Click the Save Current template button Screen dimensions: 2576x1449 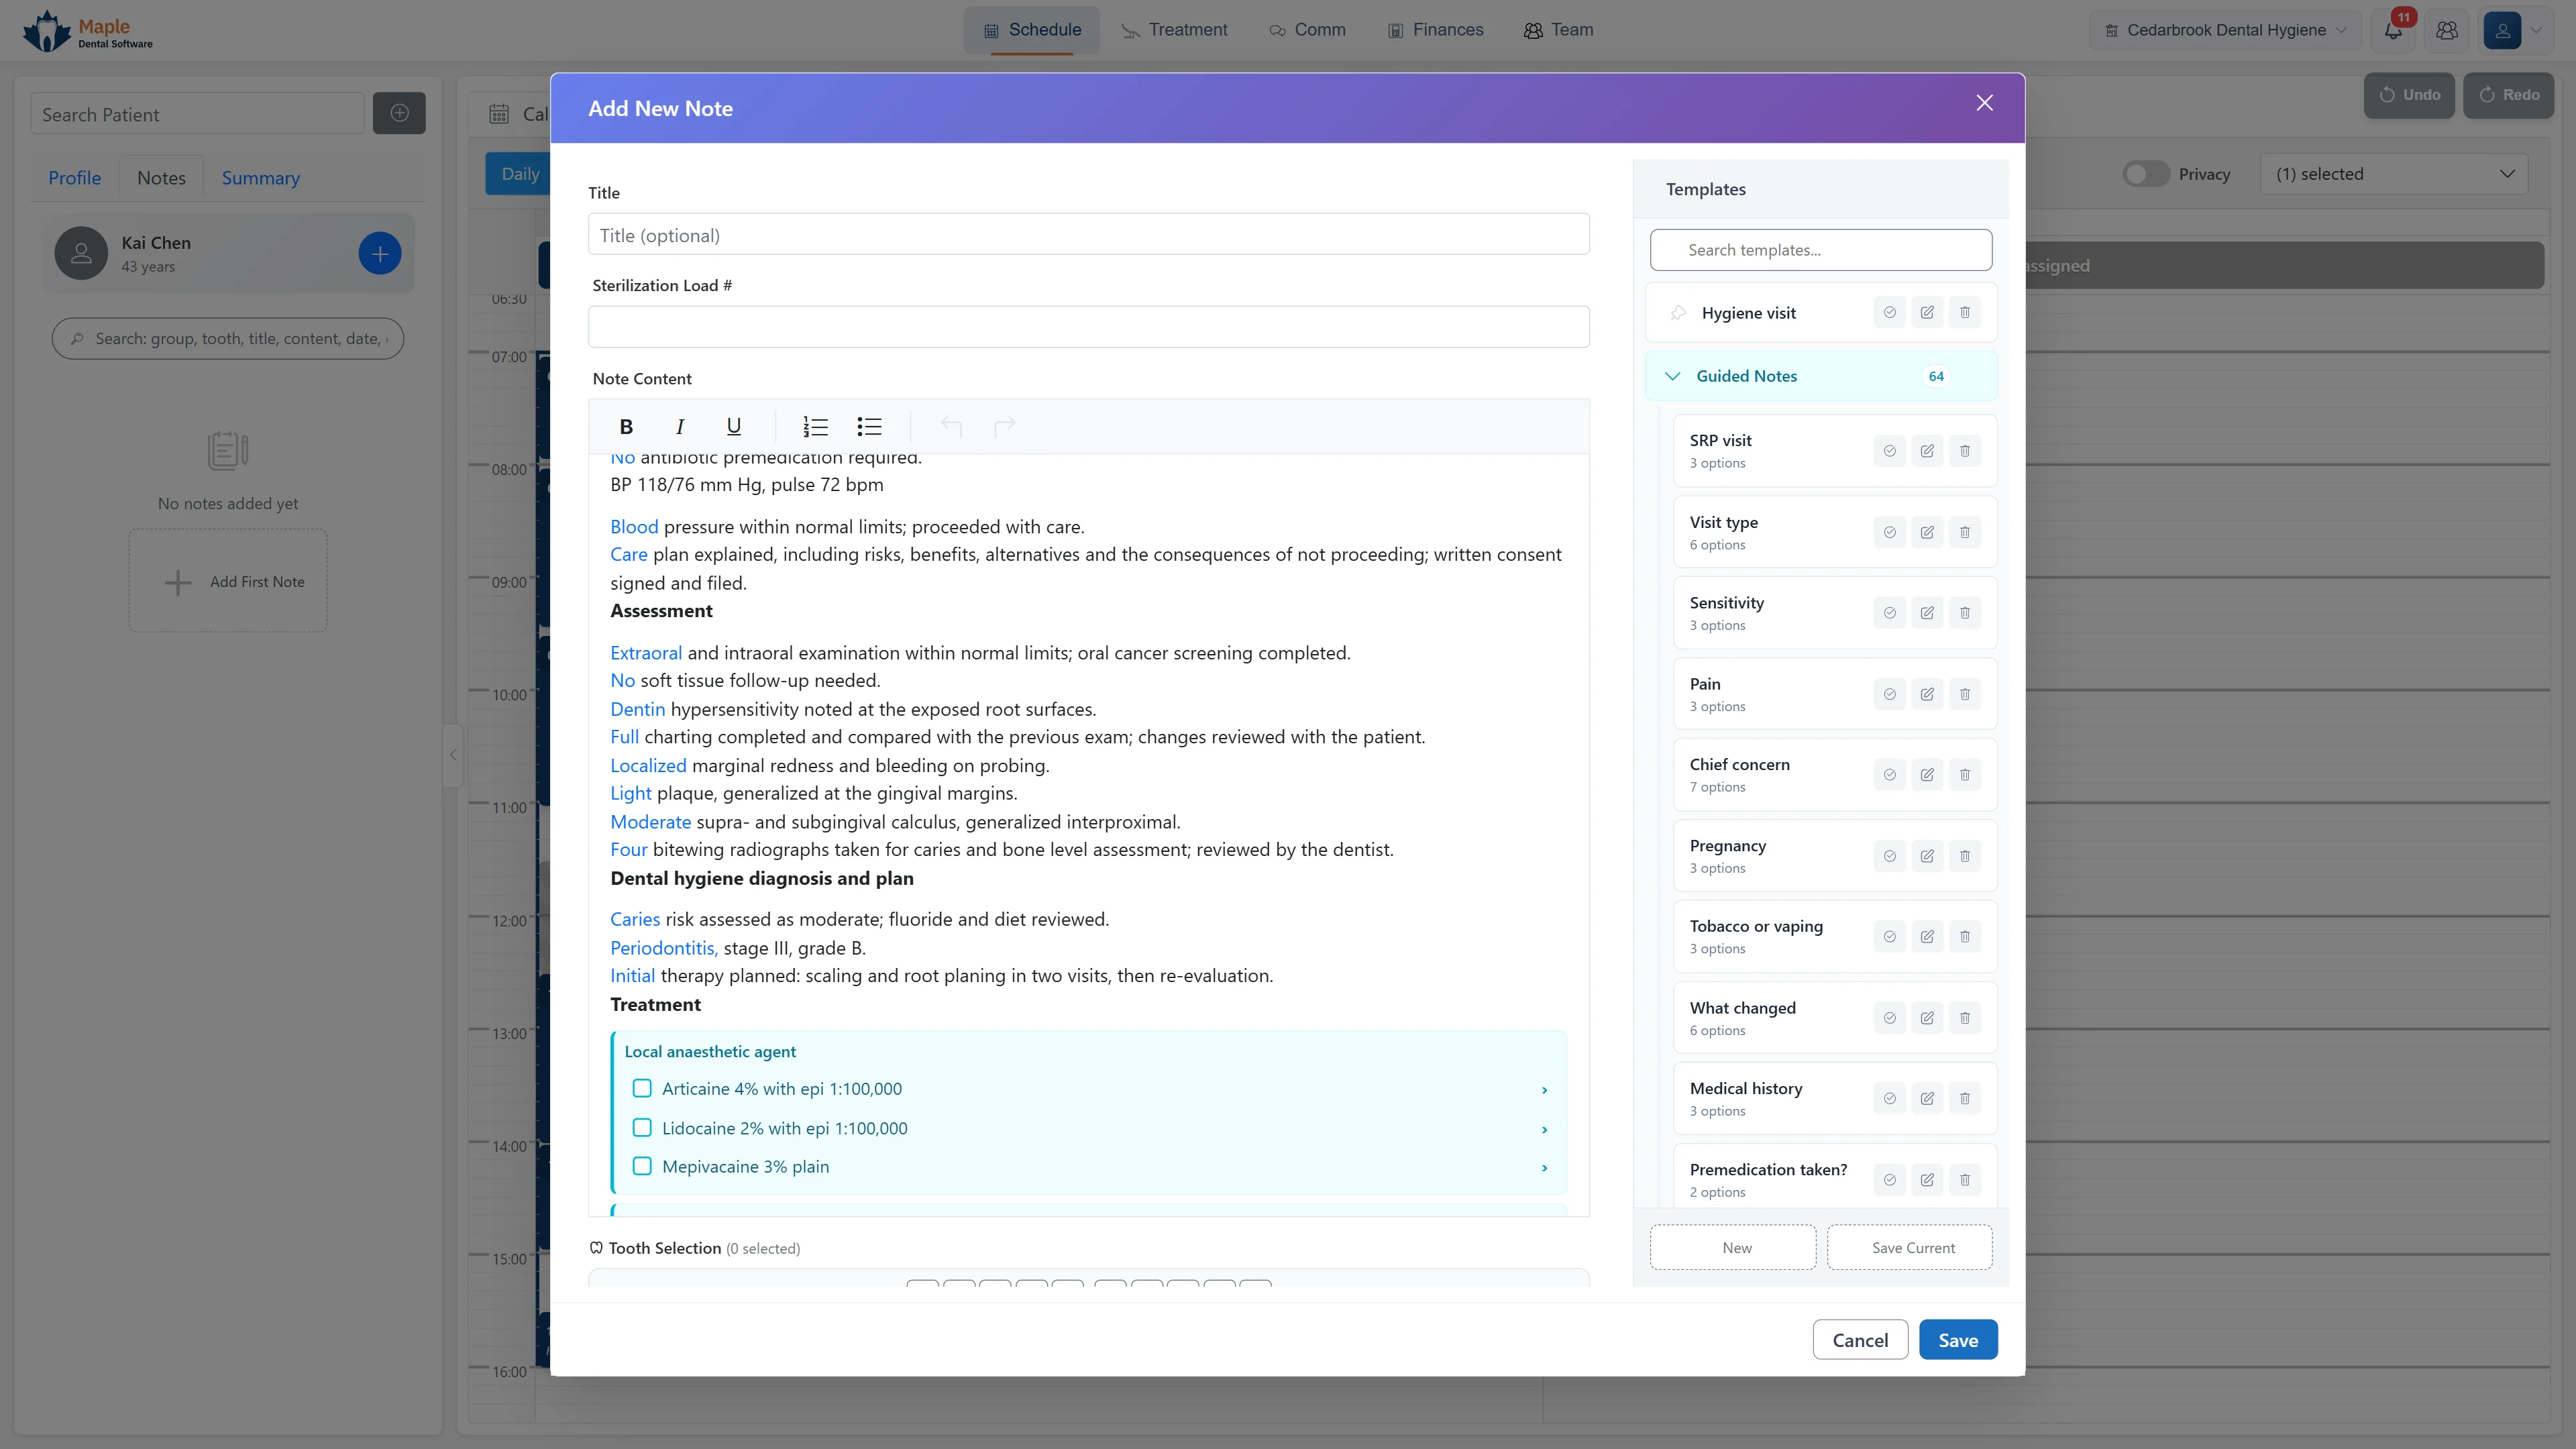click(1911, 1248)
